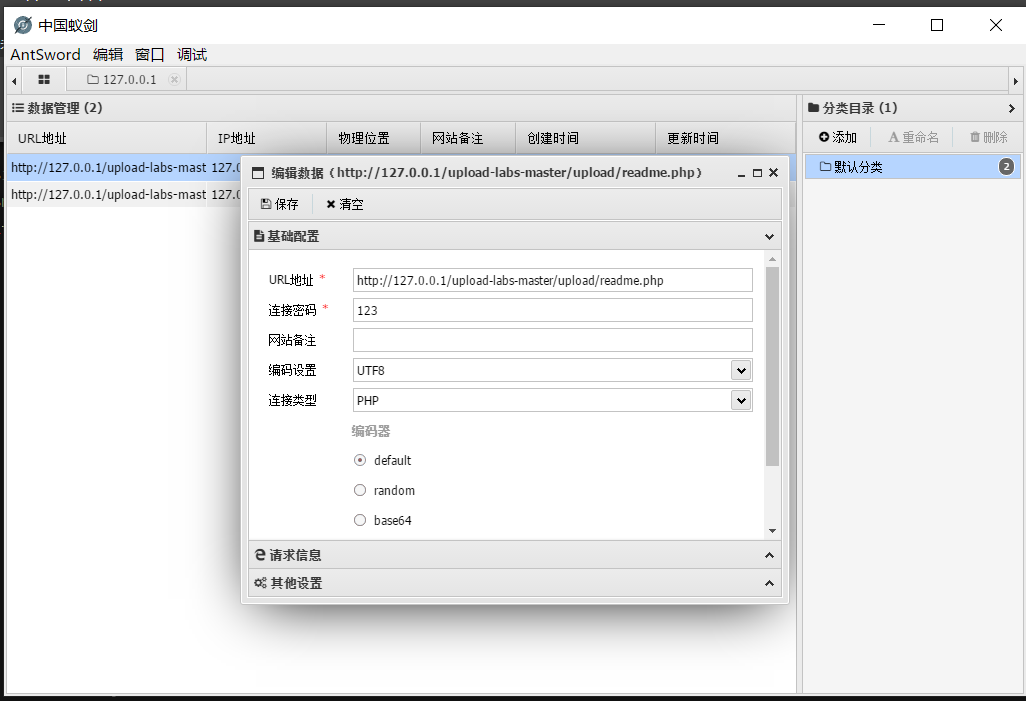Viewport: 1026px width, 701px height.
Task: Close the 中国蚁剑 main window
Action: (x=995, y=25)
